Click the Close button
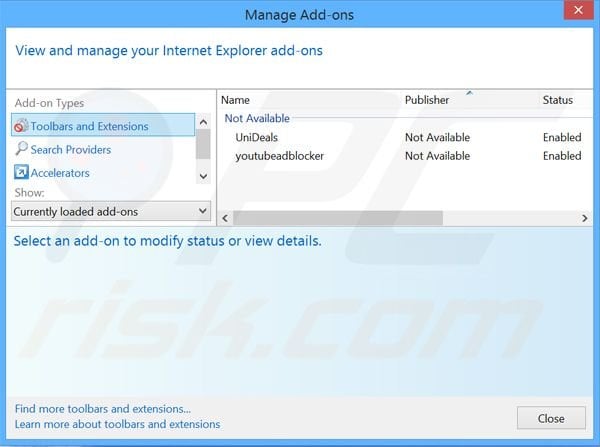Viewport: 600px width, 447px height. click(x=551, y=418)
